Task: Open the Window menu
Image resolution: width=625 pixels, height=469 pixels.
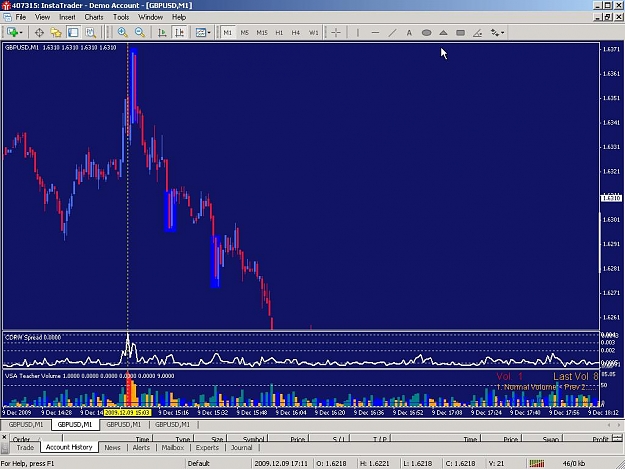Action: [150, 17]
